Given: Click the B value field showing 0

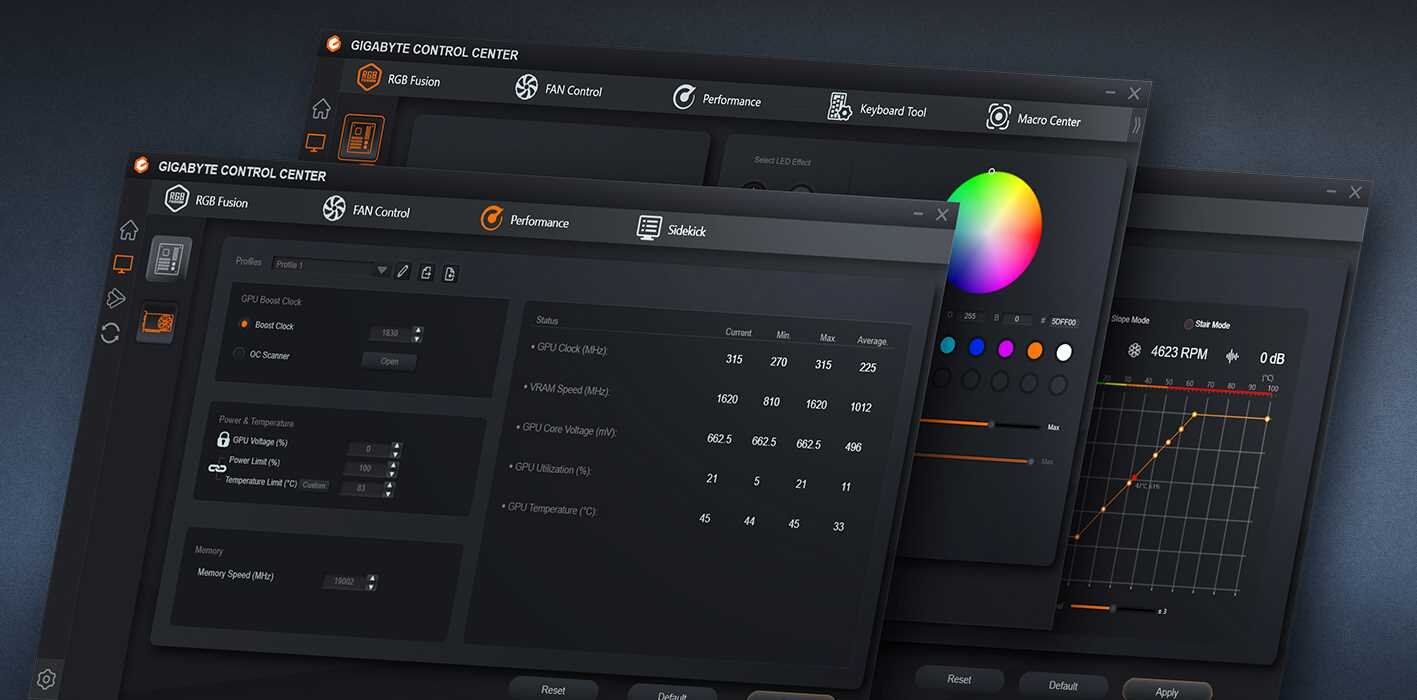Looking at the screenshot, I should (x=1017, y=319).
